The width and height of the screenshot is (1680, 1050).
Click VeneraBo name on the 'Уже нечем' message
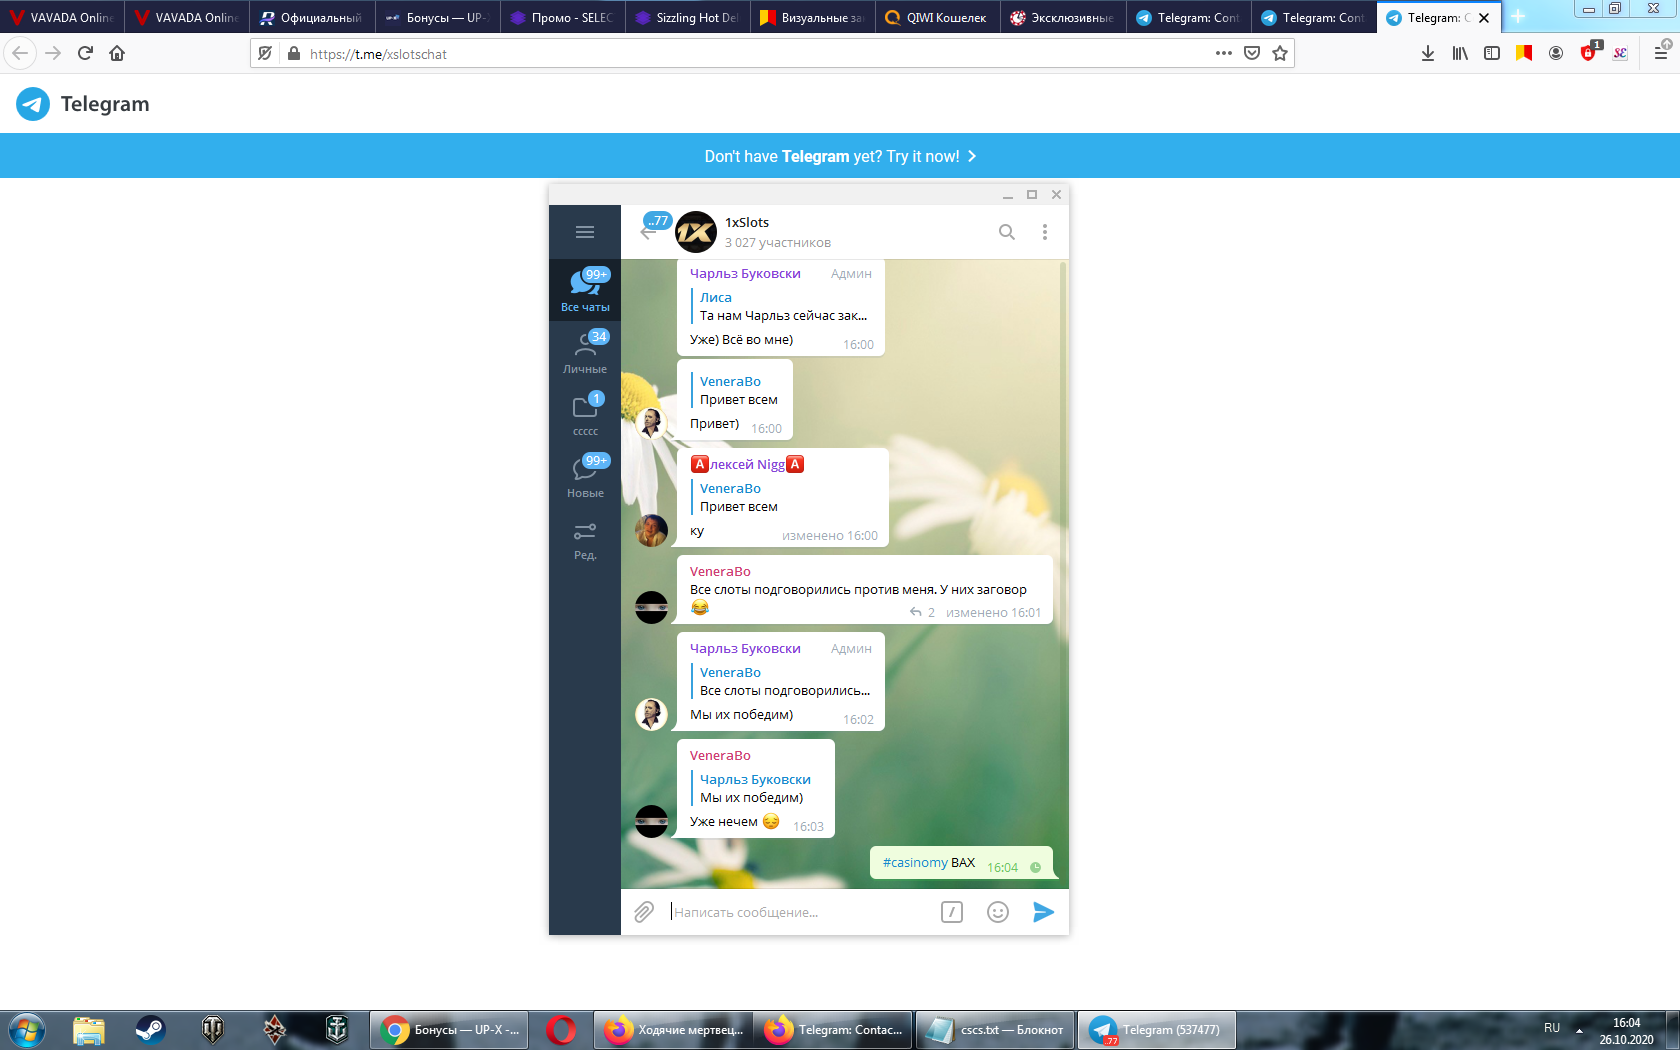(720, 755)
